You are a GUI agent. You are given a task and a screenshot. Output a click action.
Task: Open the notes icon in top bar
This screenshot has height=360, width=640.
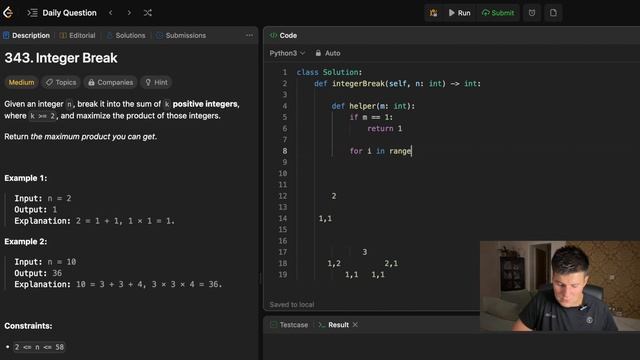[x=553, y=13]
